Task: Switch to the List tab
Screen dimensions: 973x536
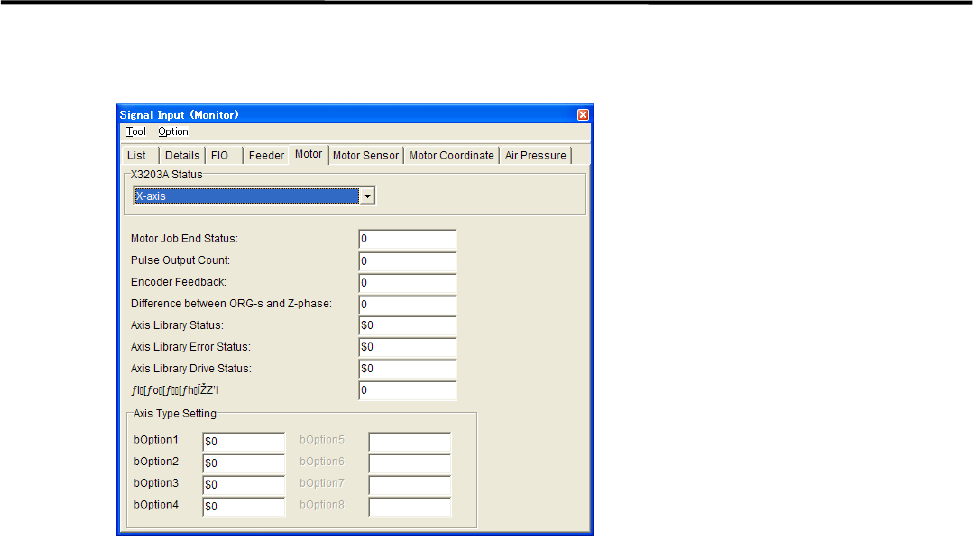Action: [x=140, y=155]
